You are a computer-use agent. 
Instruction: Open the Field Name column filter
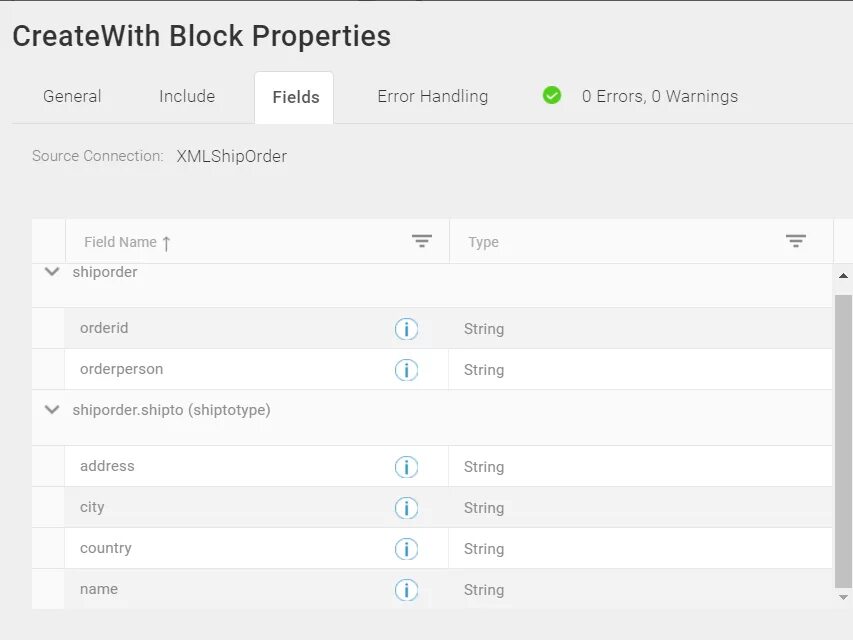422,242
